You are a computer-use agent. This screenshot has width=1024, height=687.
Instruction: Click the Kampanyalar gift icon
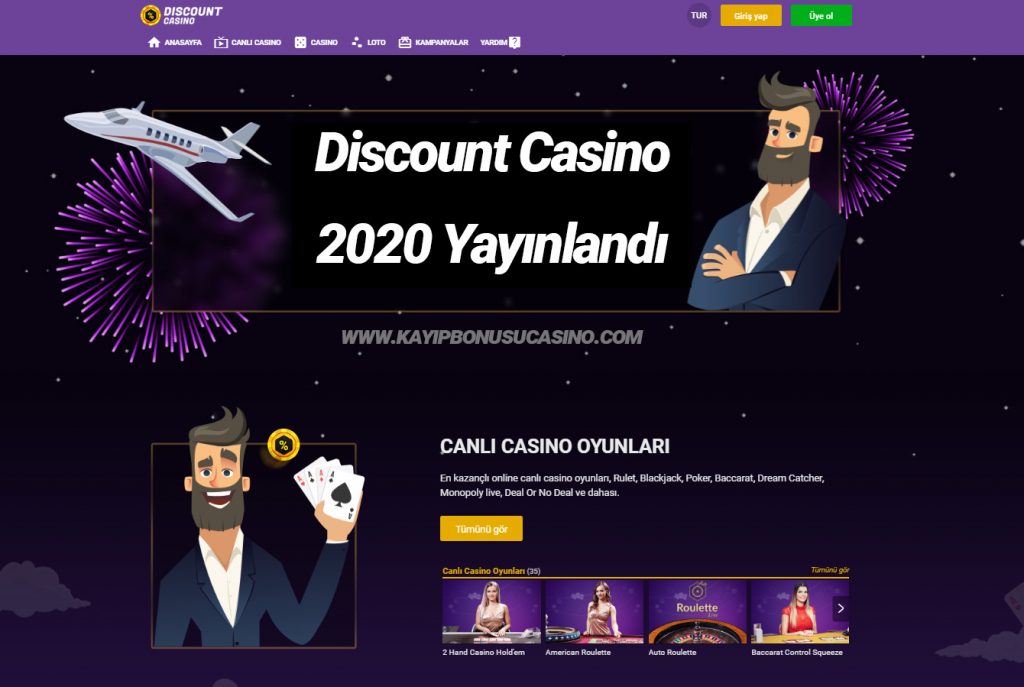click(x=405, y=42)
